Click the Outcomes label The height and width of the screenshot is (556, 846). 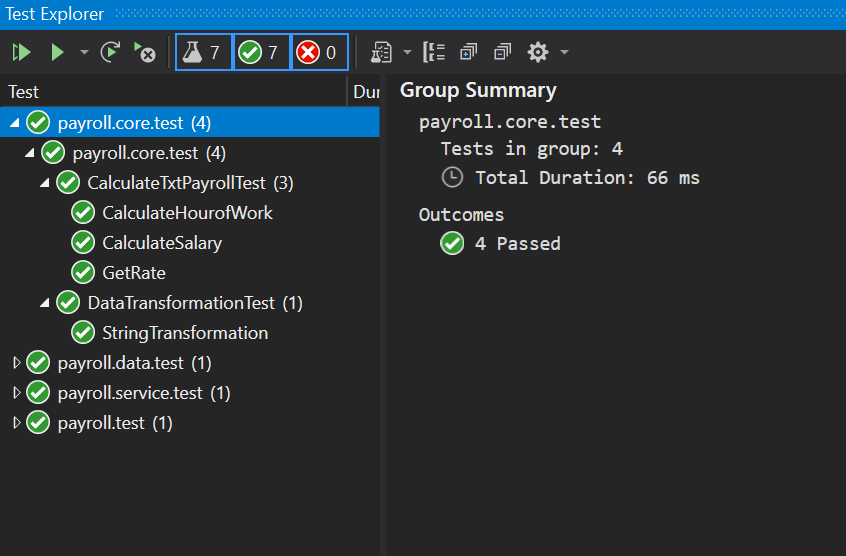click(461, 215)
